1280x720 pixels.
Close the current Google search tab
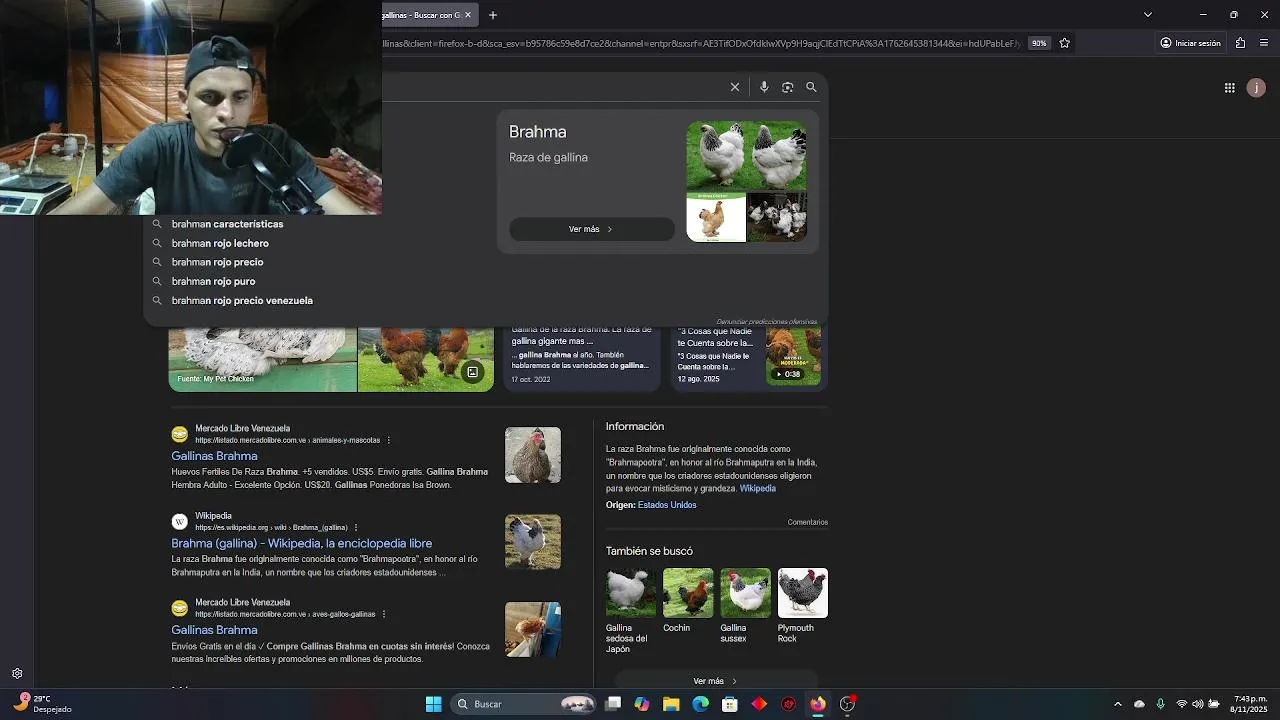tap(467, 15)
